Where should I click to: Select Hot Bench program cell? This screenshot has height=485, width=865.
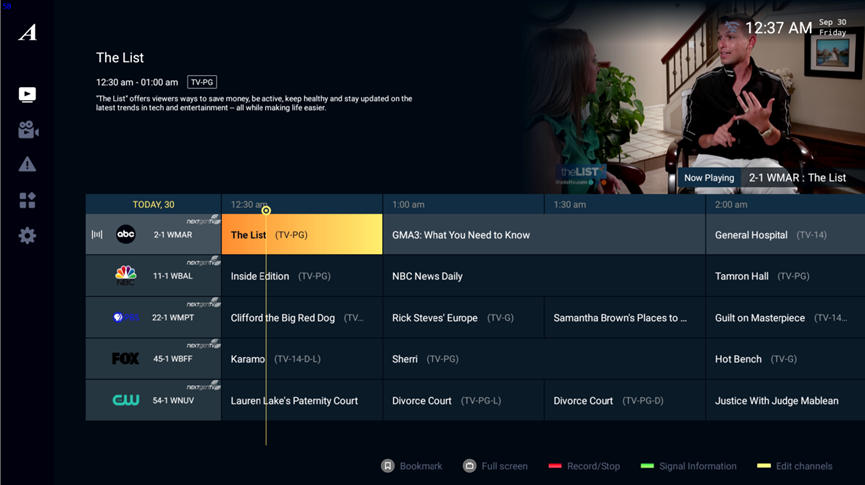pyautogui.click(x=786, y=359)
